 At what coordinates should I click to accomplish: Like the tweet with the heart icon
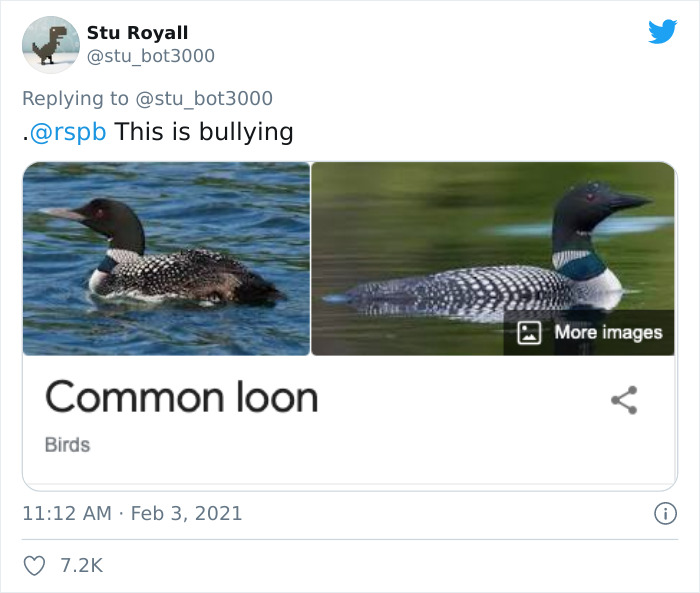34,565
